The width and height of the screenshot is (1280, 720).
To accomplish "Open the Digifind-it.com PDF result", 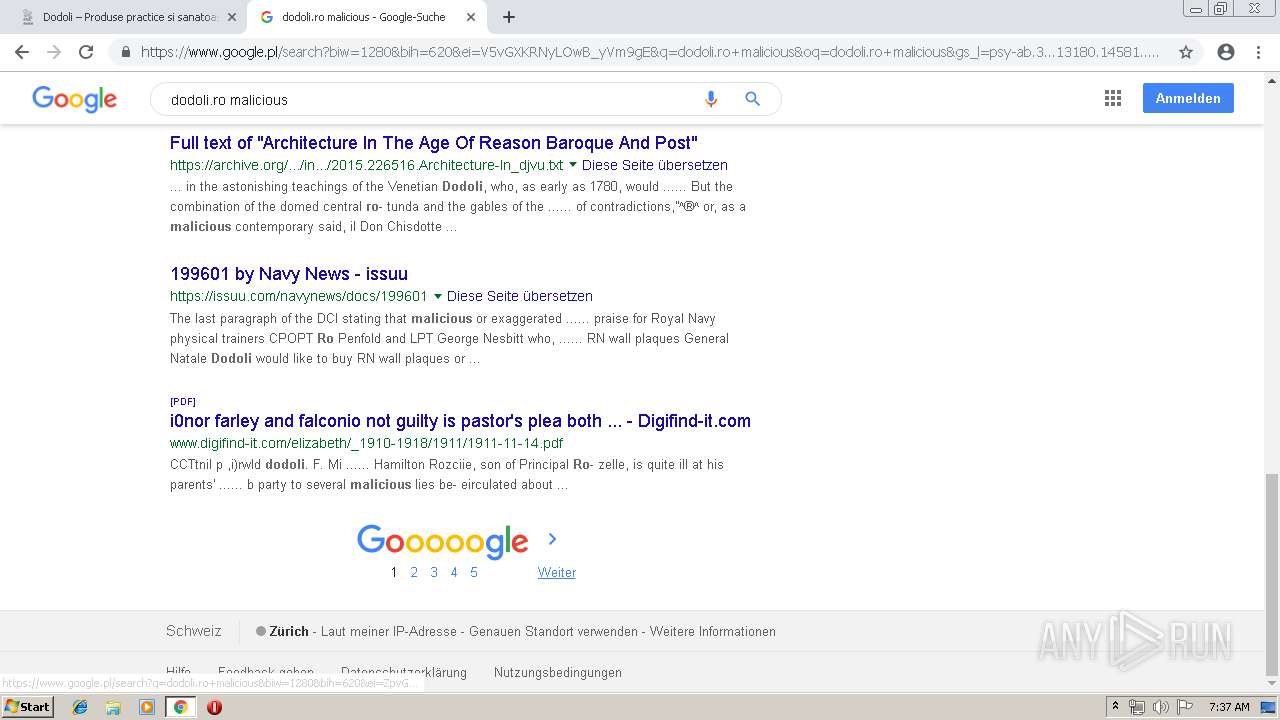I will click(460, 421).
